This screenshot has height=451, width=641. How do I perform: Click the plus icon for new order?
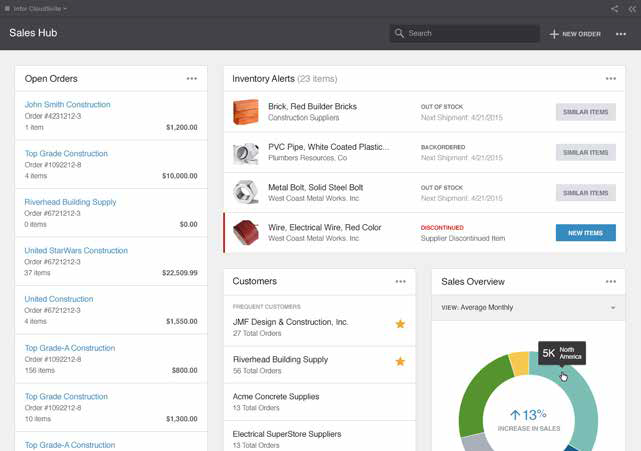tap(554, 34)
